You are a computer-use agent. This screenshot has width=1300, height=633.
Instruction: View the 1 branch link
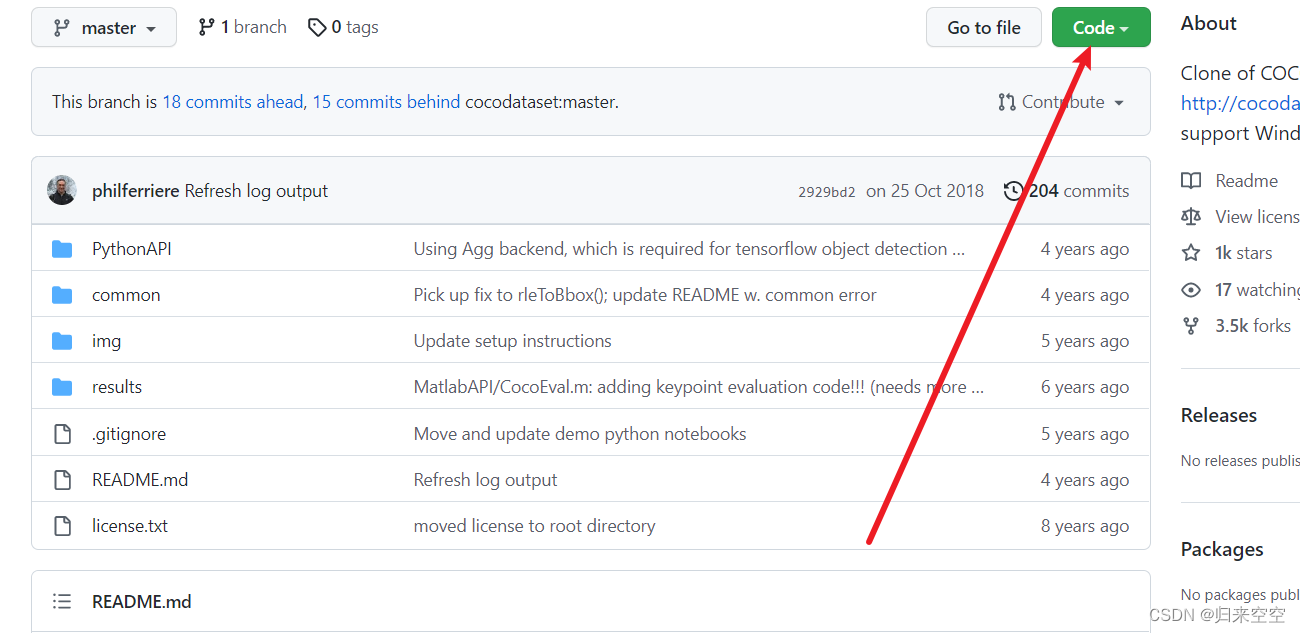(x=242, y=28)
